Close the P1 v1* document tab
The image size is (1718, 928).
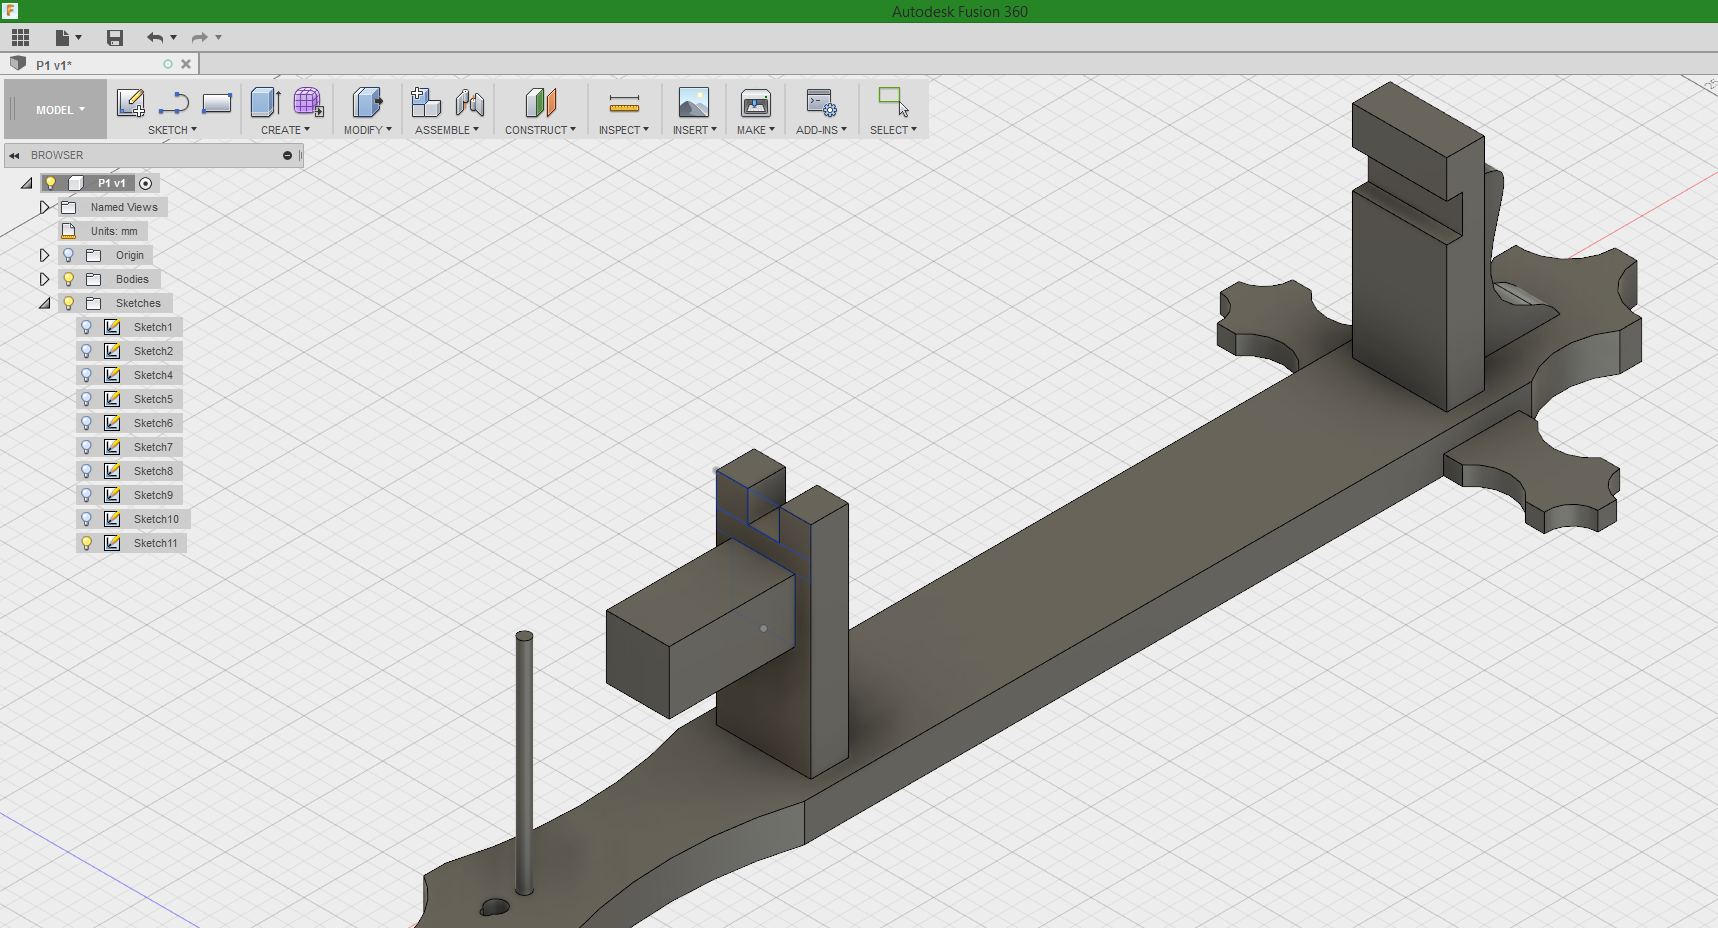(186, 64)
